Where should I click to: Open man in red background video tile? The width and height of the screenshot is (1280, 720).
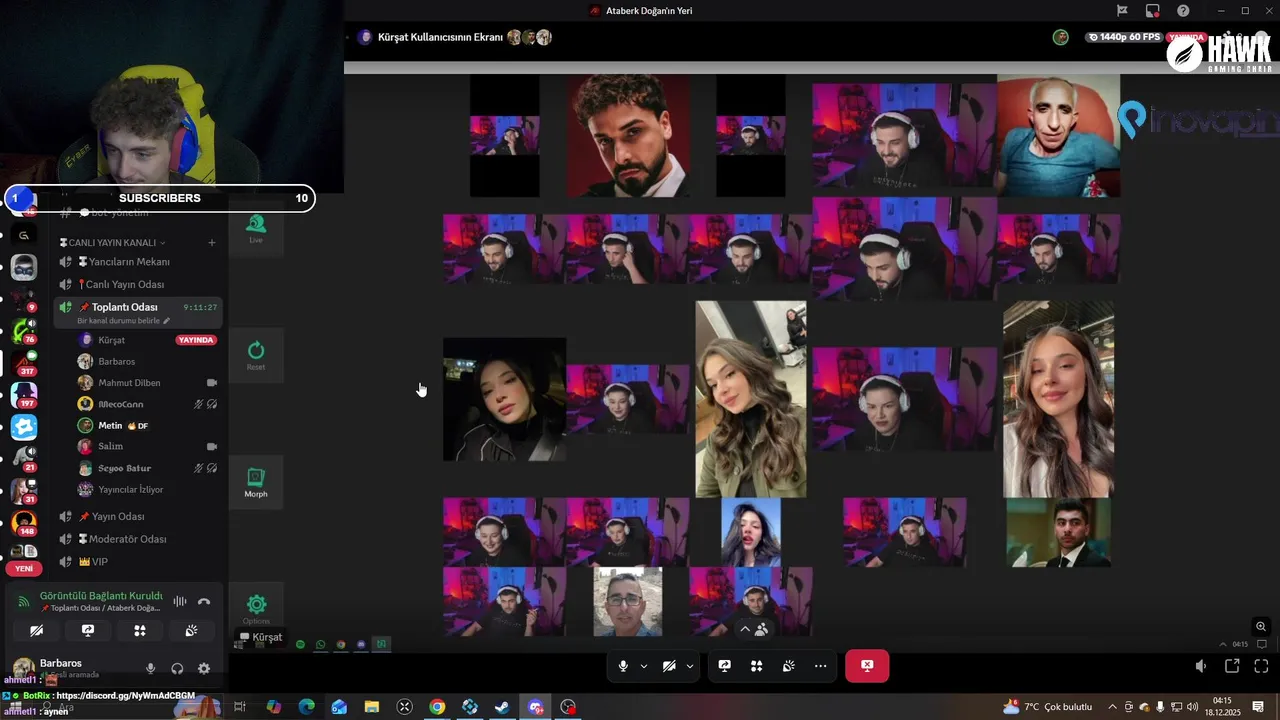click(x=628, y=135)
